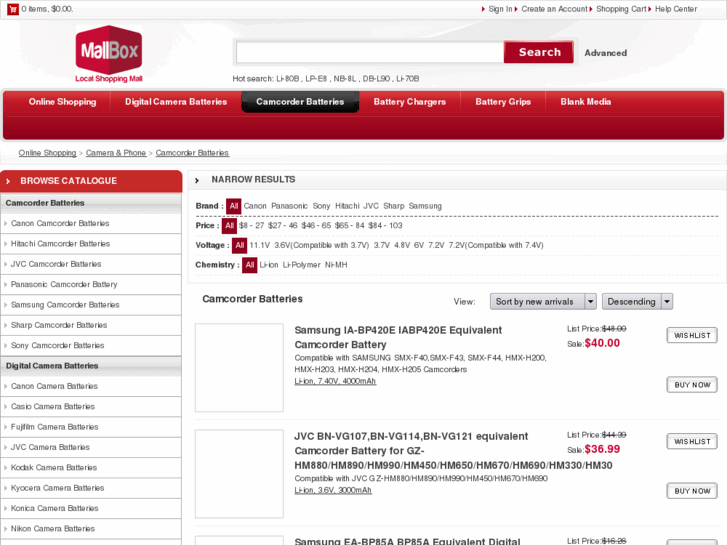Open the Help Center link
The width and height of the screenshot is (727, 545).
click(x=676, y=9)
